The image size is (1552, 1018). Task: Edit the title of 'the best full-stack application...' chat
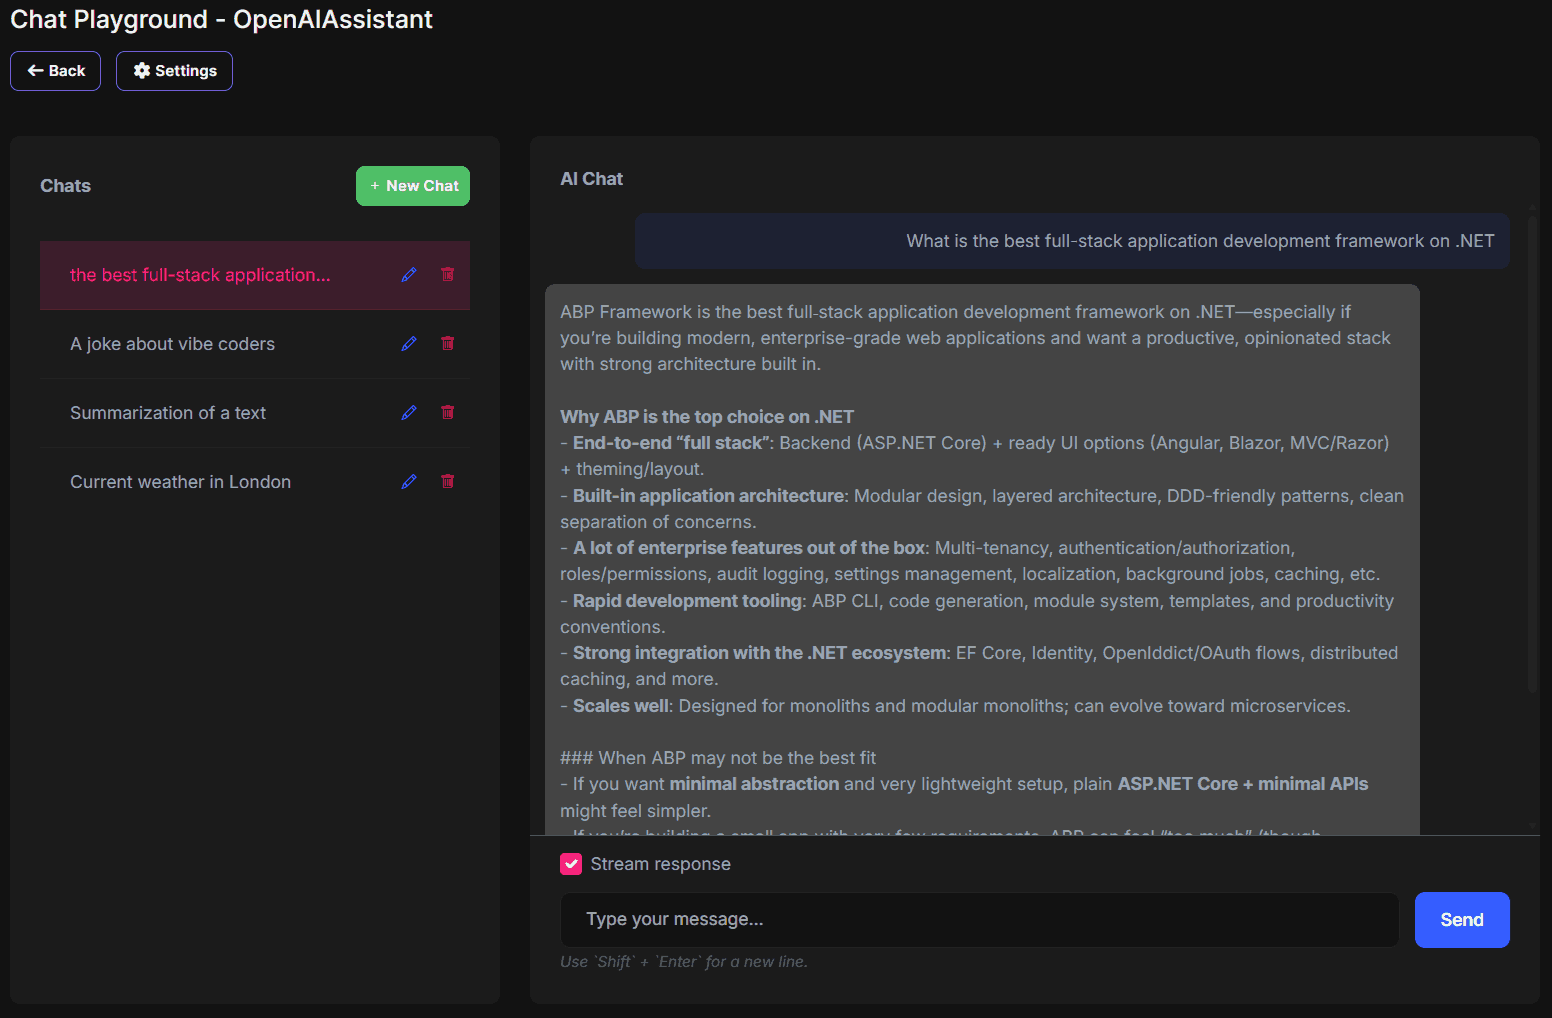[x=408, y=274]
